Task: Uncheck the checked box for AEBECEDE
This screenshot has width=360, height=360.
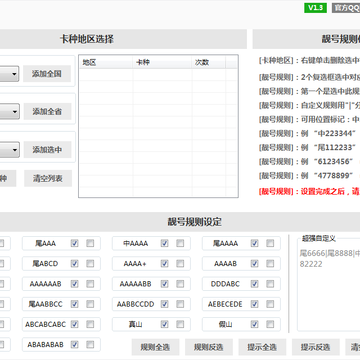Action: point(255,304)
